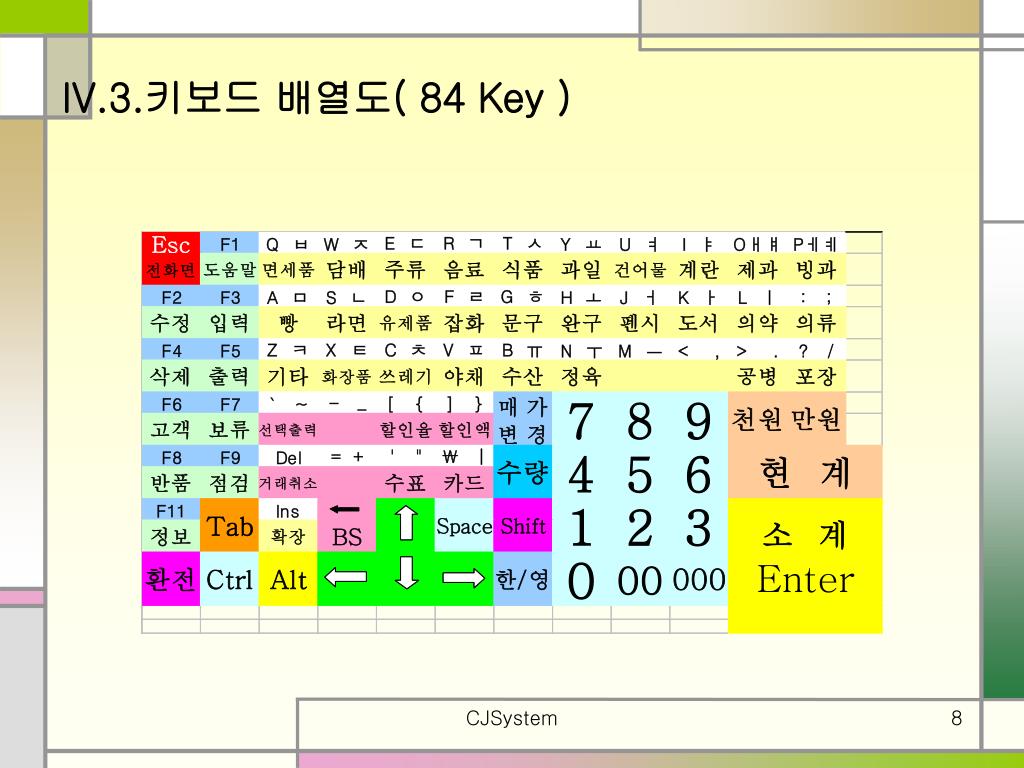The image size is (1024, 768).
Task: Click the 포장 packaging key
Action: point(816,365)
